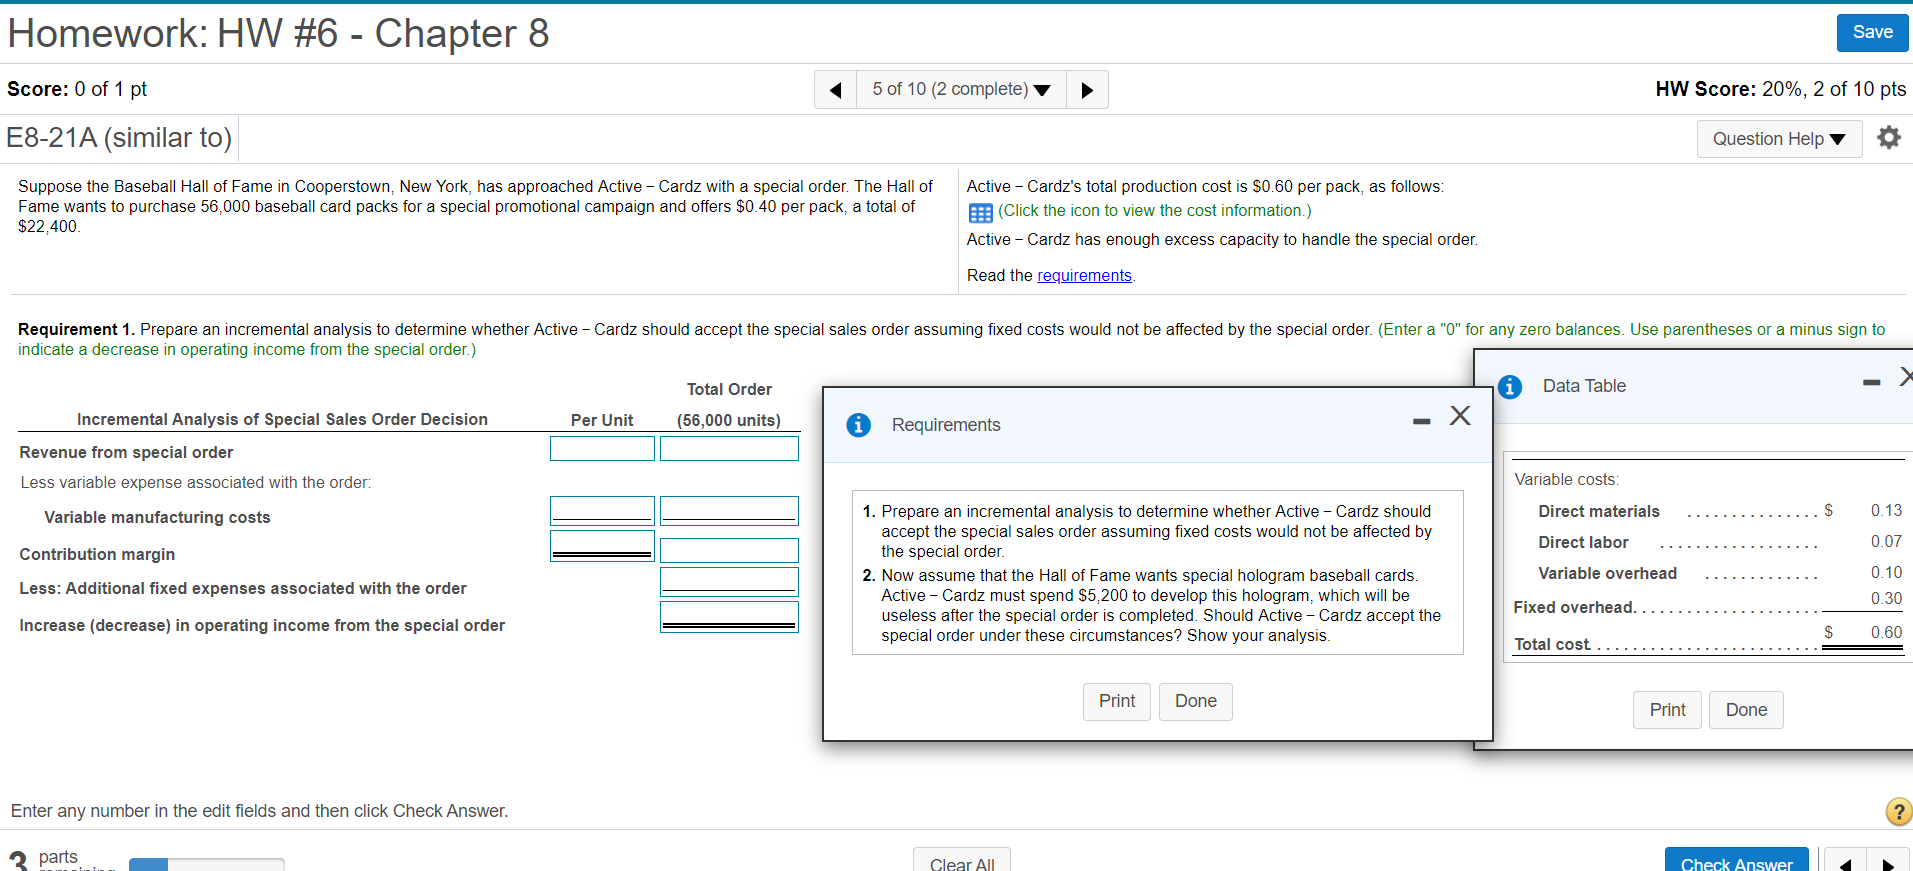This screenshot has height=871, width=1913.
Task: Click the HW Score text
Action: pyautogui.click(x=1780, y=89)
